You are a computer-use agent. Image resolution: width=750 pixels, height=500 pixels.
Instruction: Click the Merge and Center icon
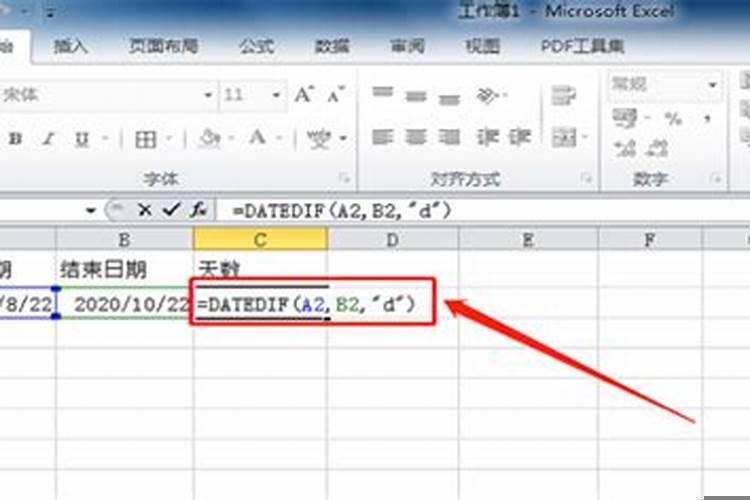tap(564, 137)
